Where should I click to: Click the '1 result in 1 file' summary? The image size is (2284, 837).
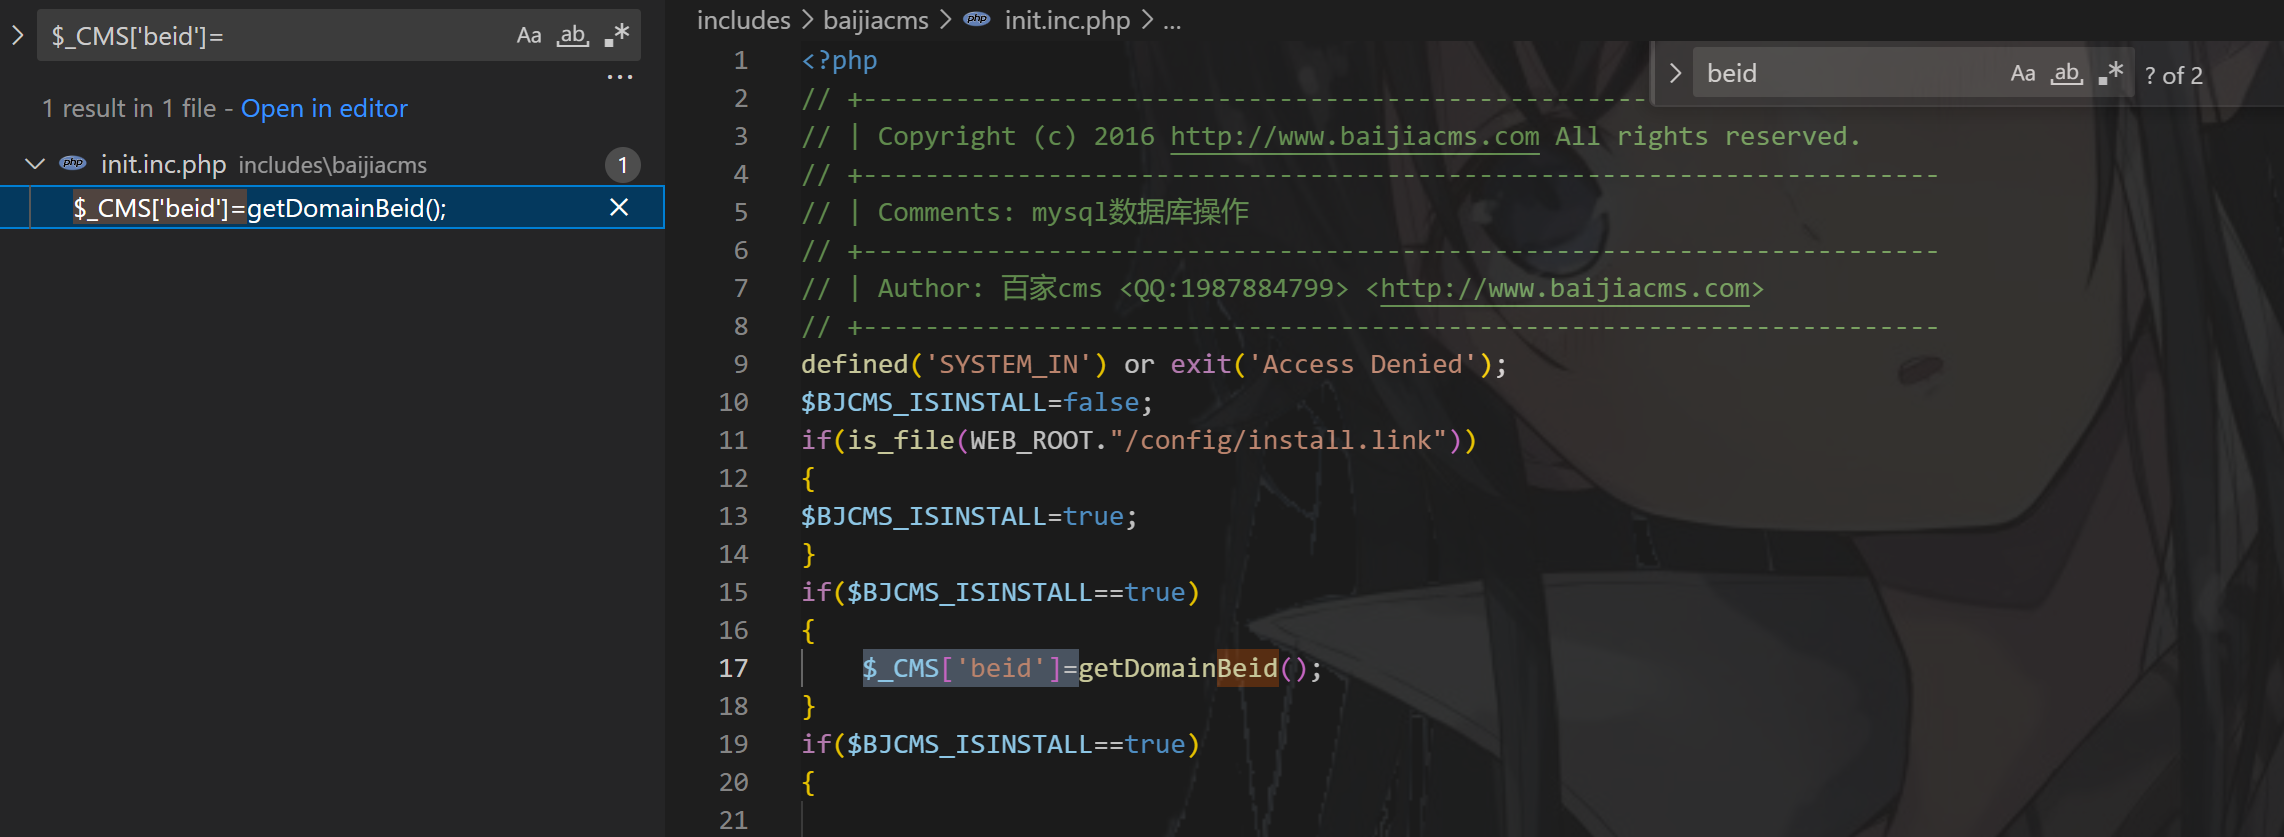pyautogui.click(x=129, y=108)
